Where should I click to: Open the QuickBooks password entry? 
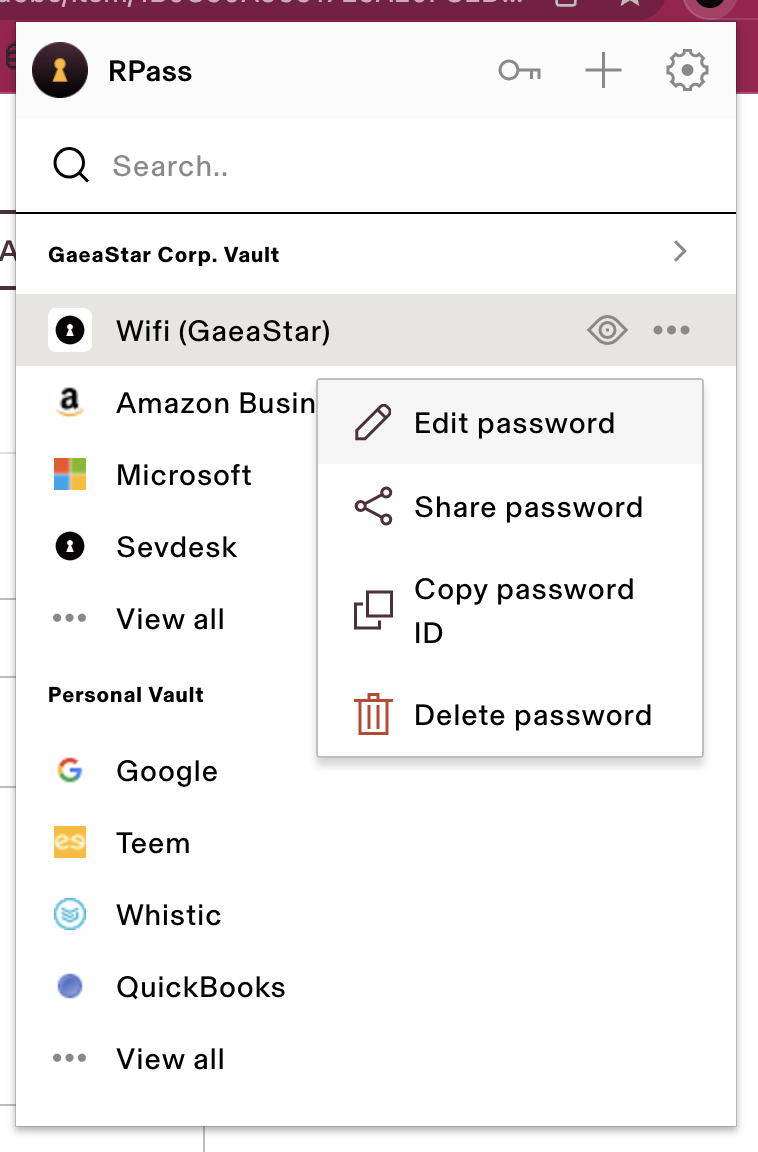pyautogui.click(x=200, y=987)
